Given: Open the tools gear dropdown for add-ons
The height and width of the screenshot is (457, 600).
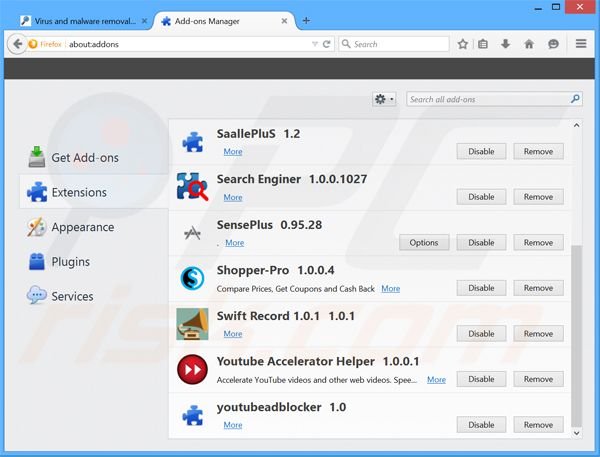Looking at the screenshot, I should pos(384,100).
